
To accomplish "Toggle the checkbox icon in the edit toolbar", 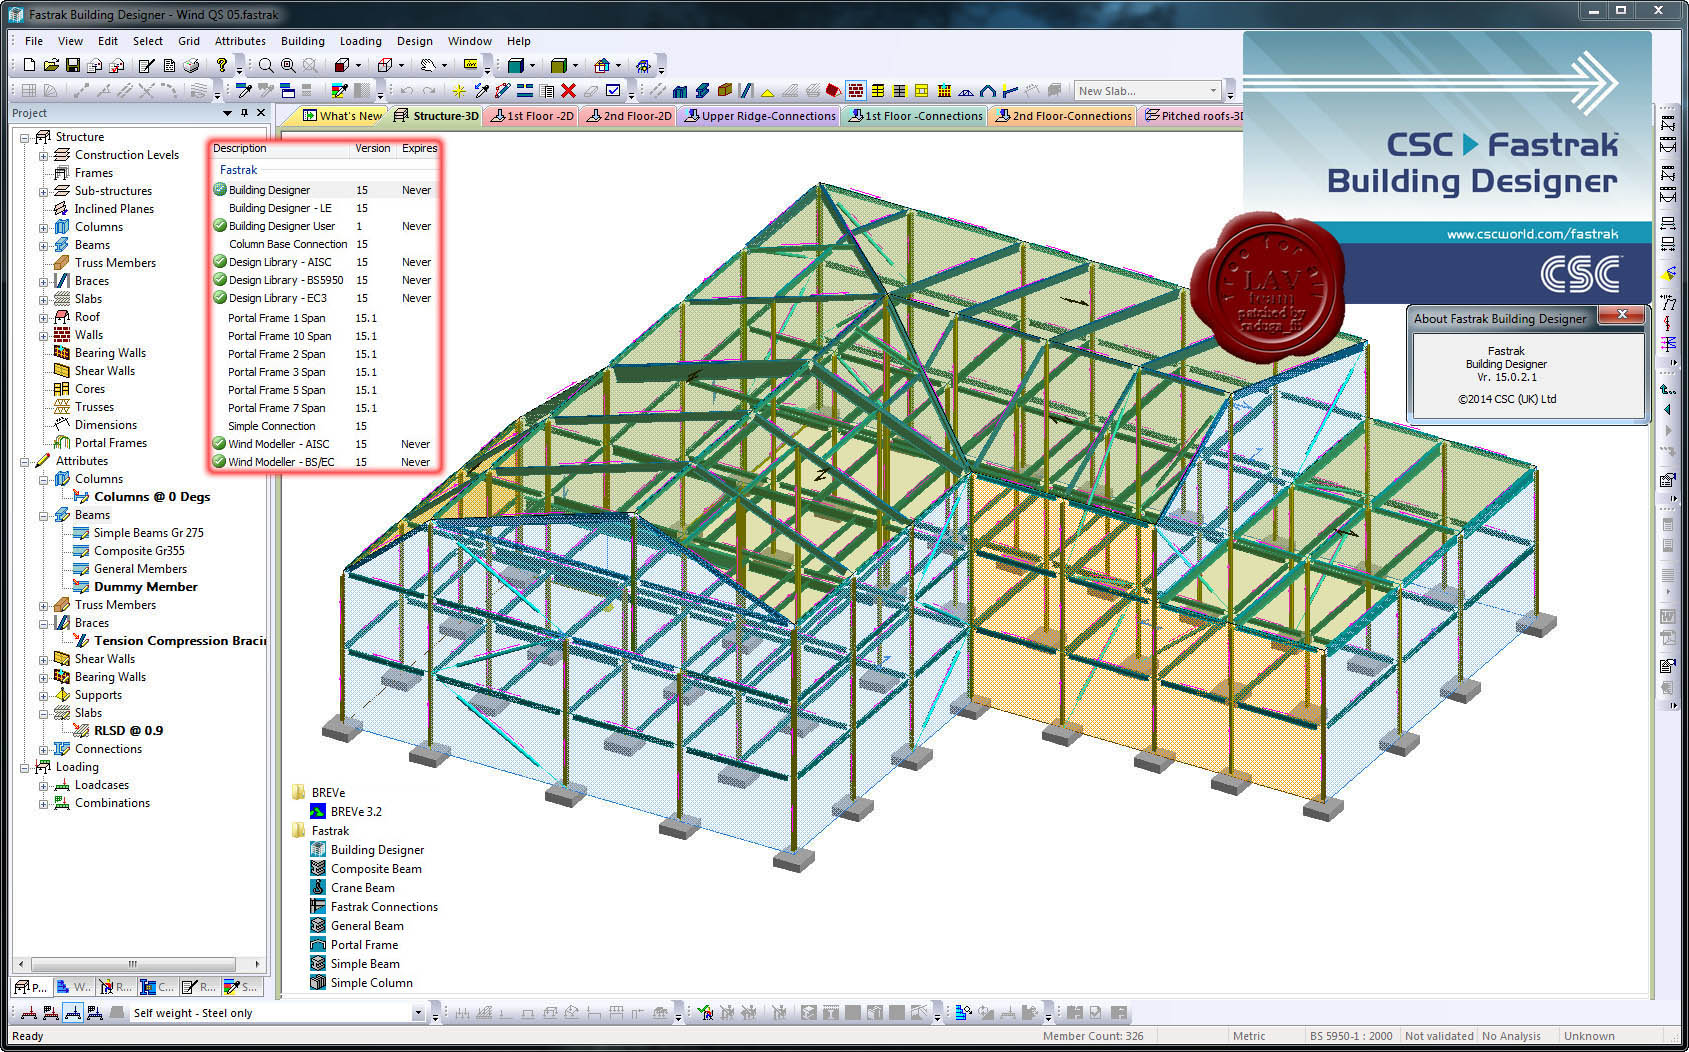I will [x=613, y=91].
